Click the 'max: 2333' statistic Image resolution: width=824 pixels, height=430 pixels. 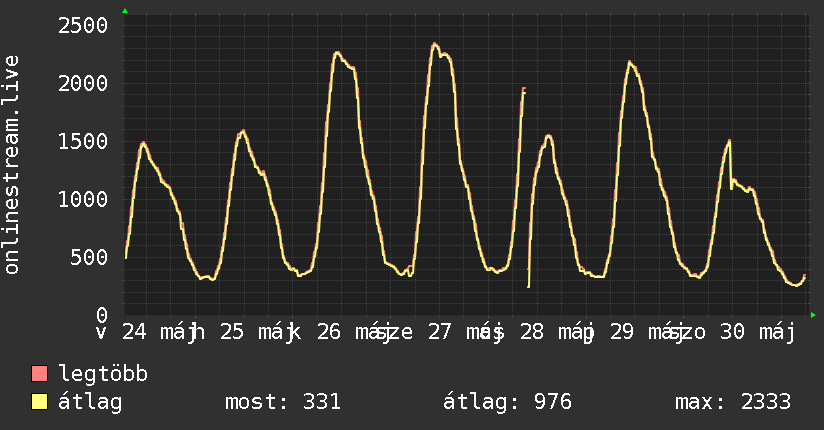pos(733,402)
